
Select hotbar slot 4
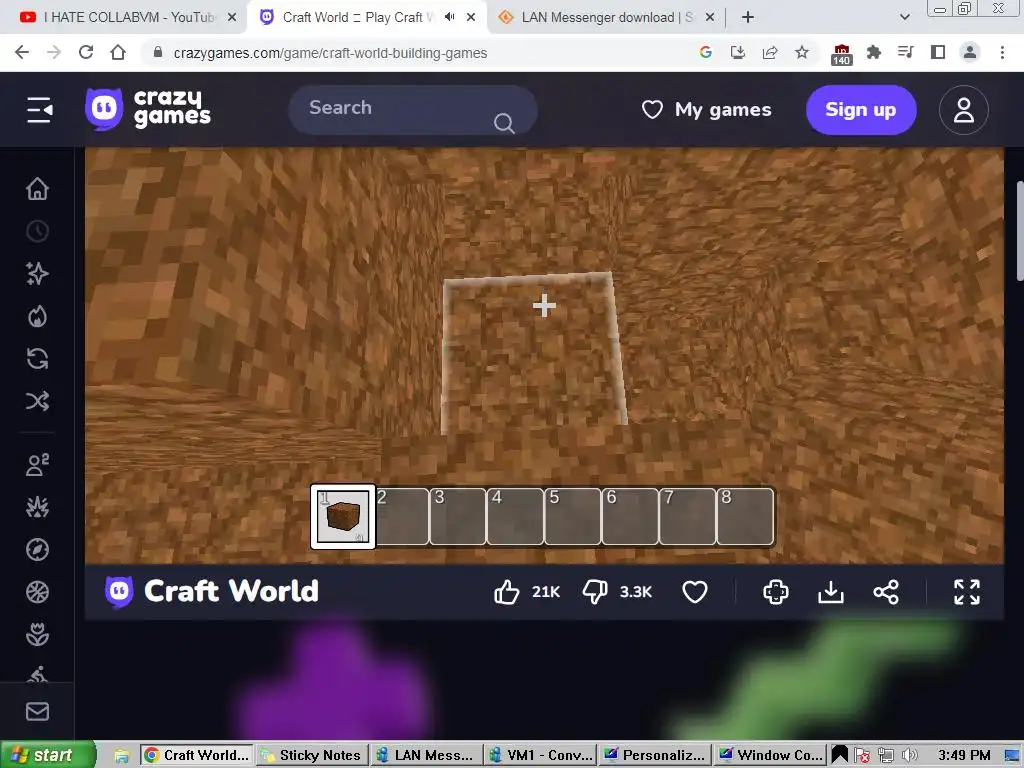516,517
